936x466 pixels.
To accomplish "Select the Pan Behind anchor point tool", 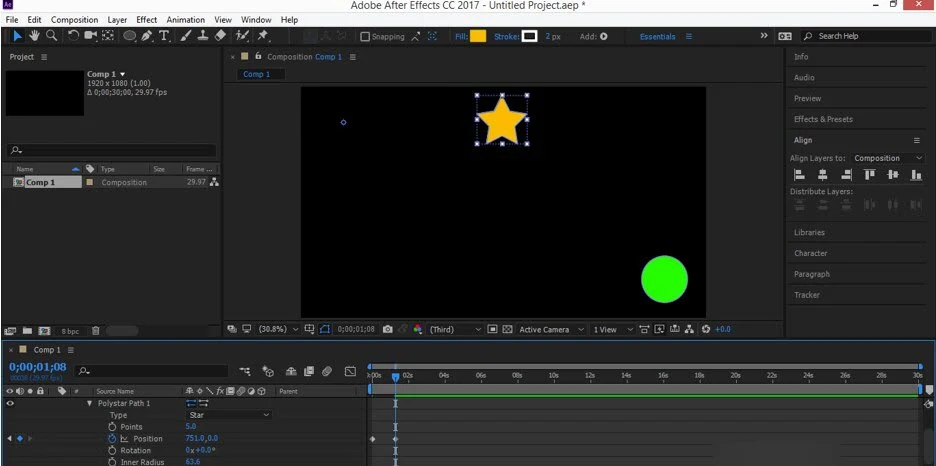I will (x=107, y=36).
